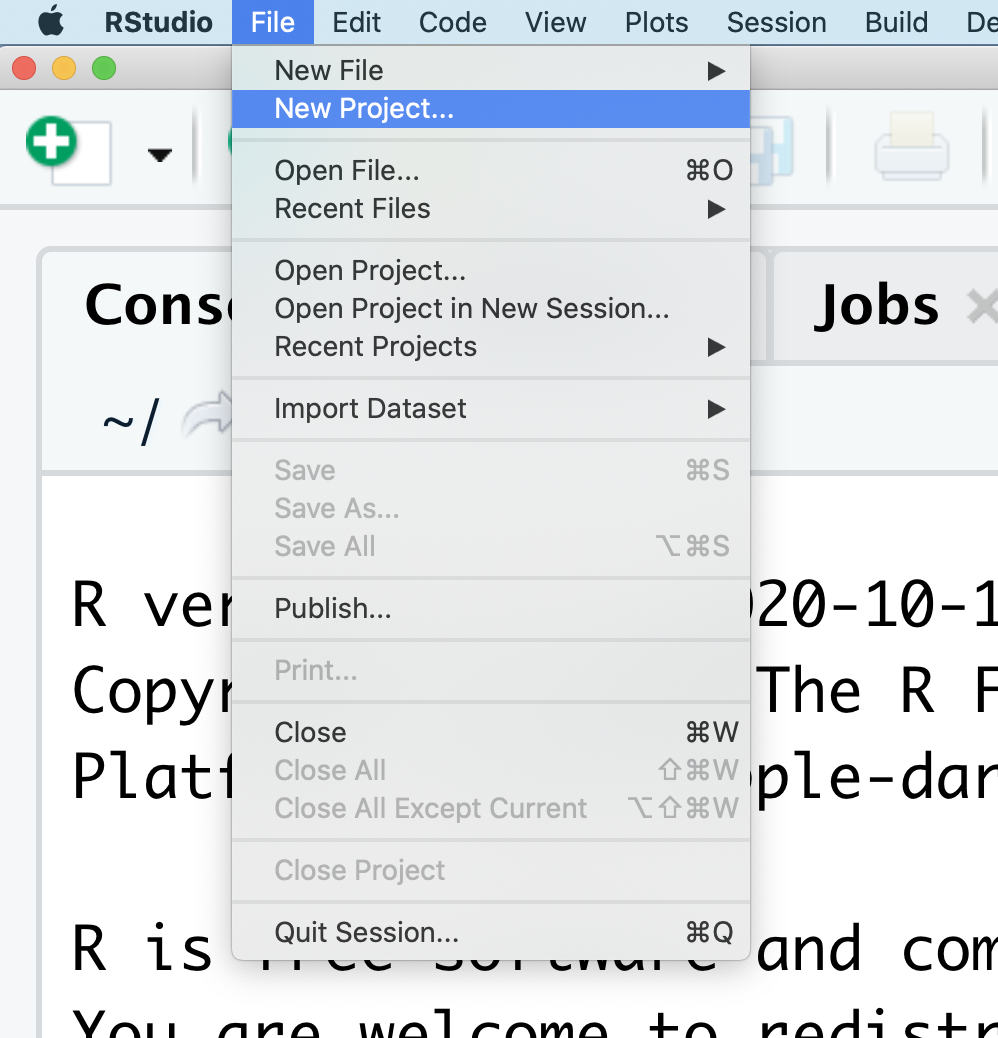Viewport: 998px width, 1038px height.
Task: Expand the Recent Projects submenu
Action: [x=715, y=347]
